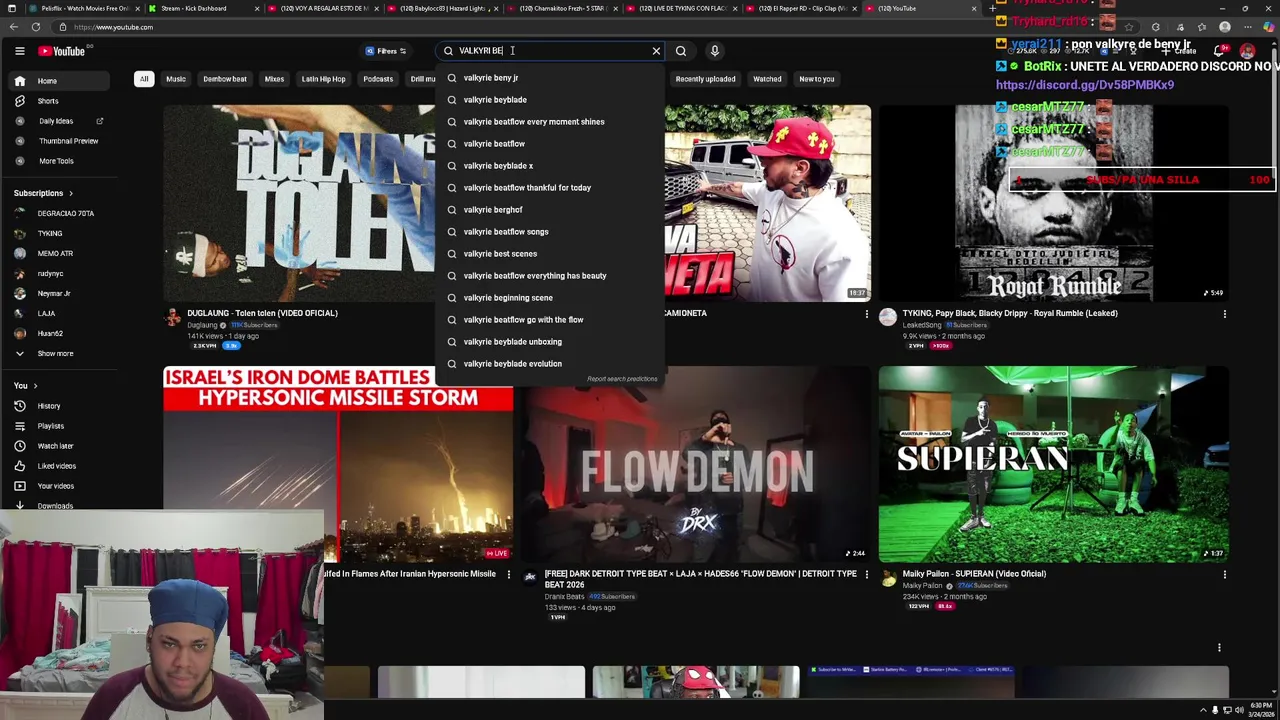Expand the Subscriptions section header
This screenshot has height=720, width=1280.
(44, 193)
